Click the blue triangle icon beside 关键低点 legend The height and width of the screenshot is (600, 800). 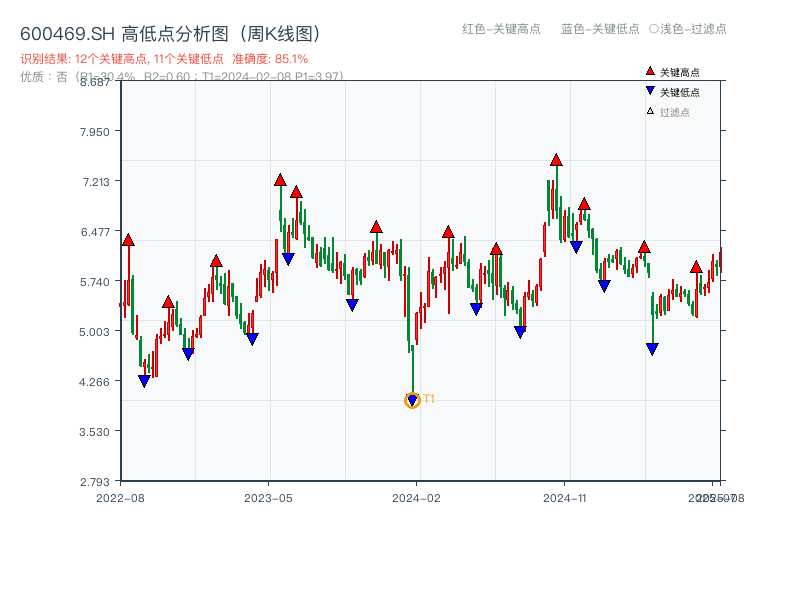click(650, 91)
